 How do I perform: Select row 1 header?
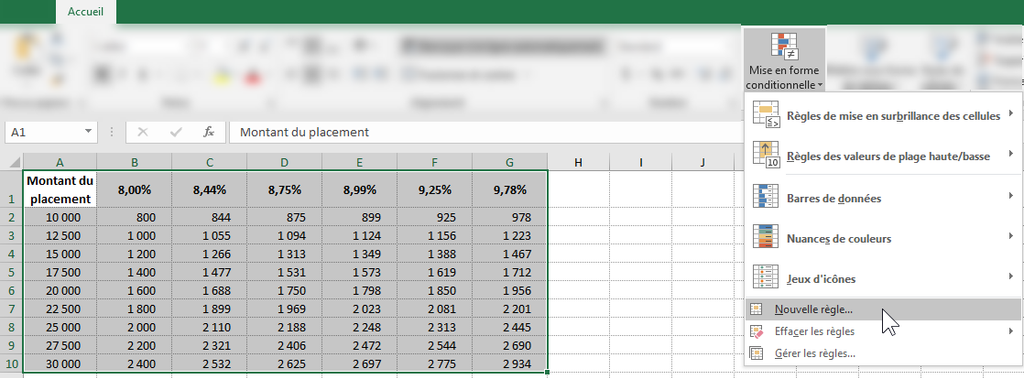pyautogui.click(x=12, y=189)
